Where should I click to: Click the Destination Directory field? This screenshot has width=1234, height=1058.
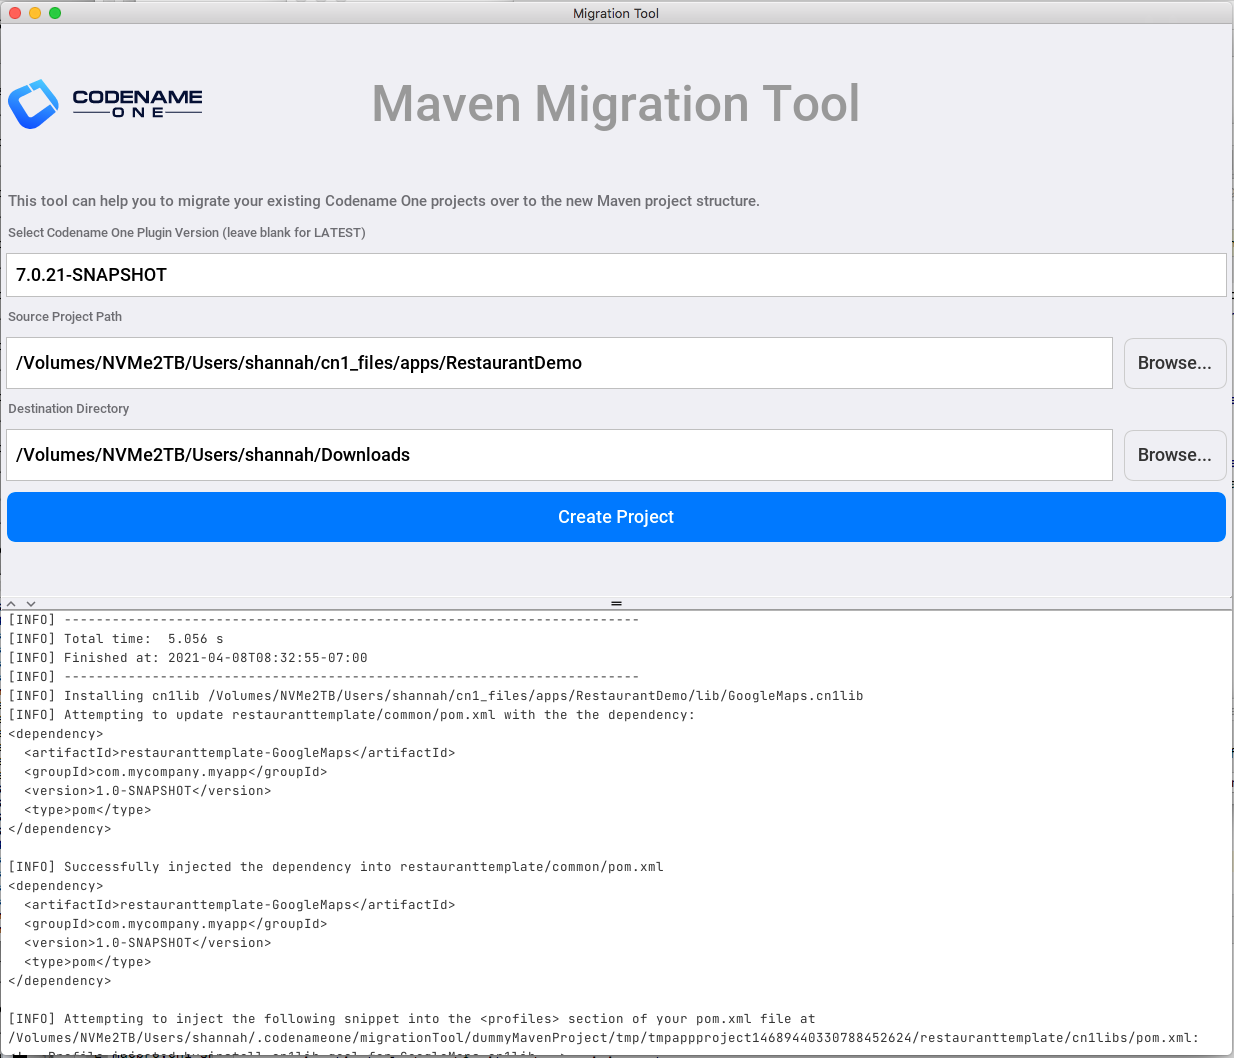[559, 455]
